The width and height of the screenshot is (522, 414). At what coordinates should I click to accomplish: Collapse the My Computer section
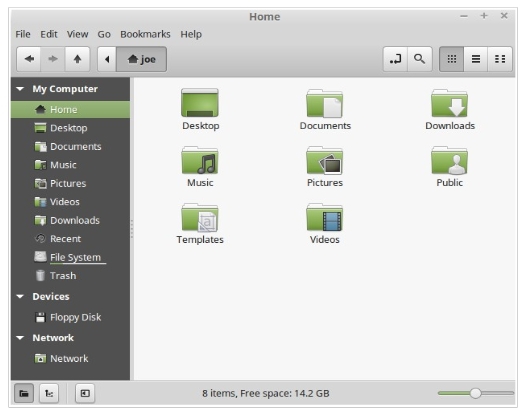(x=20, y=89)
